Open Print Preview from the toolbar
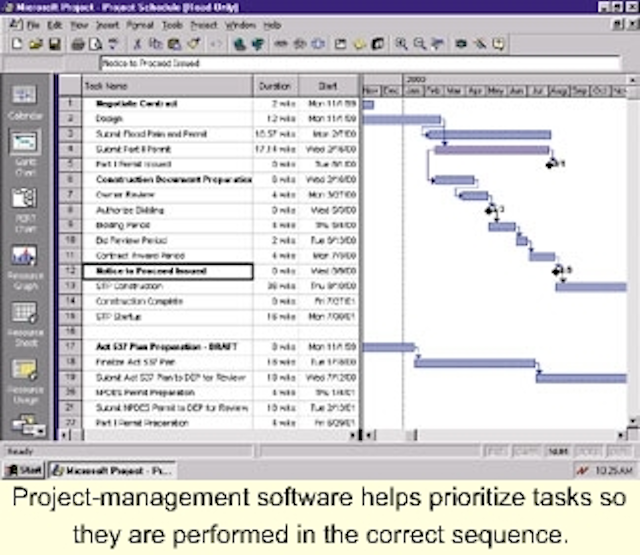 96,44
